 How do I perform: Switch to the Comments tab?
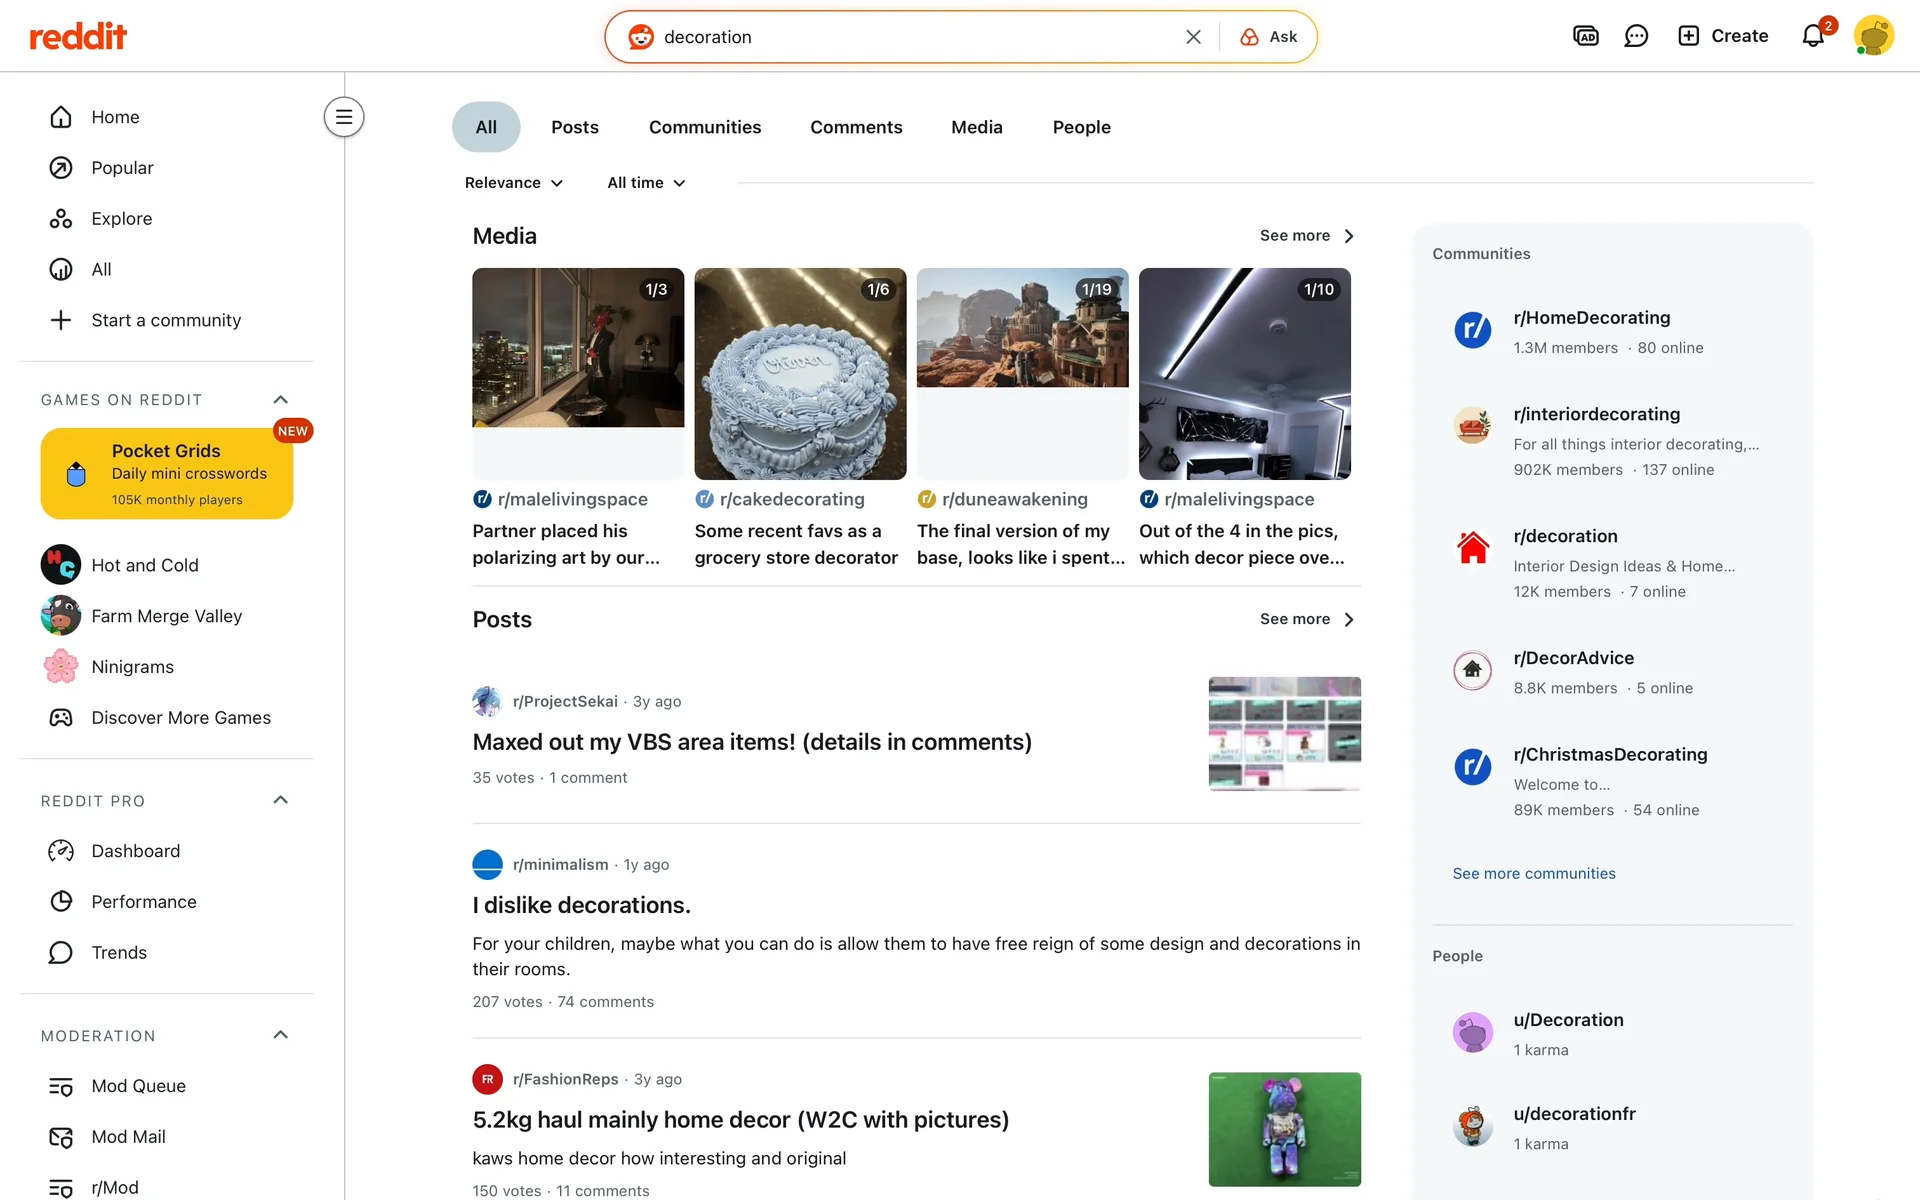click(x=856, y=127)
